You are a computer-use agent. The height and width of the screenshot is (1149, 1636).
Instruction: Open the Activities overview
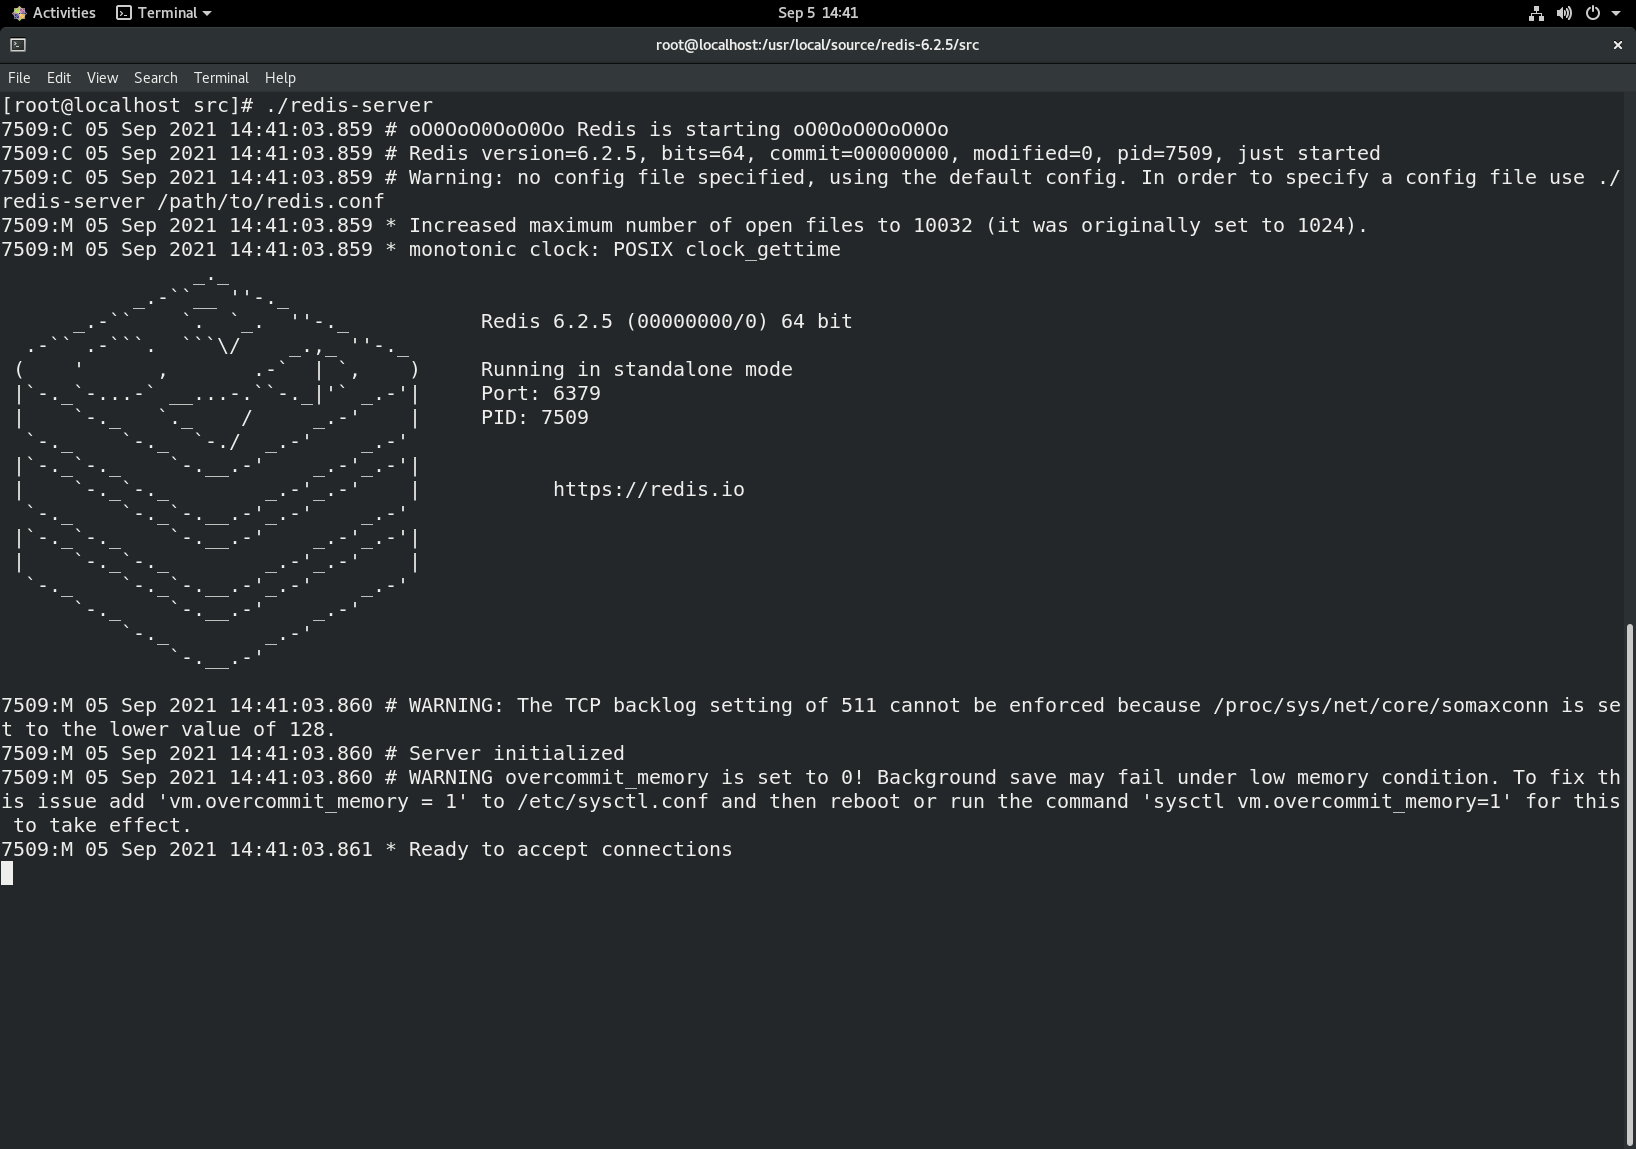pyautogui.click(x=54, y=13)
